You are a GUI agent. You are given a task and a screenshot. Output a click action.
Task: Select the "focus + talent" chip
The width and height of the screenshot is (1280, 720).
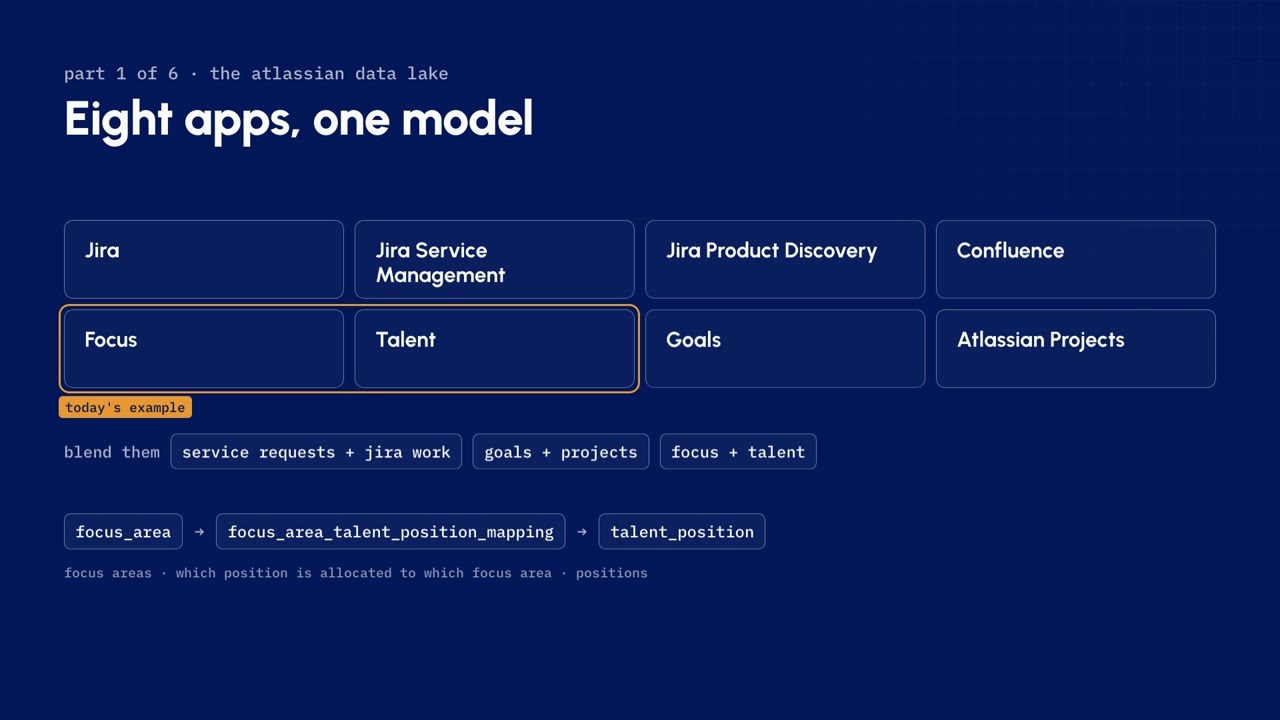tap(738, 452)
